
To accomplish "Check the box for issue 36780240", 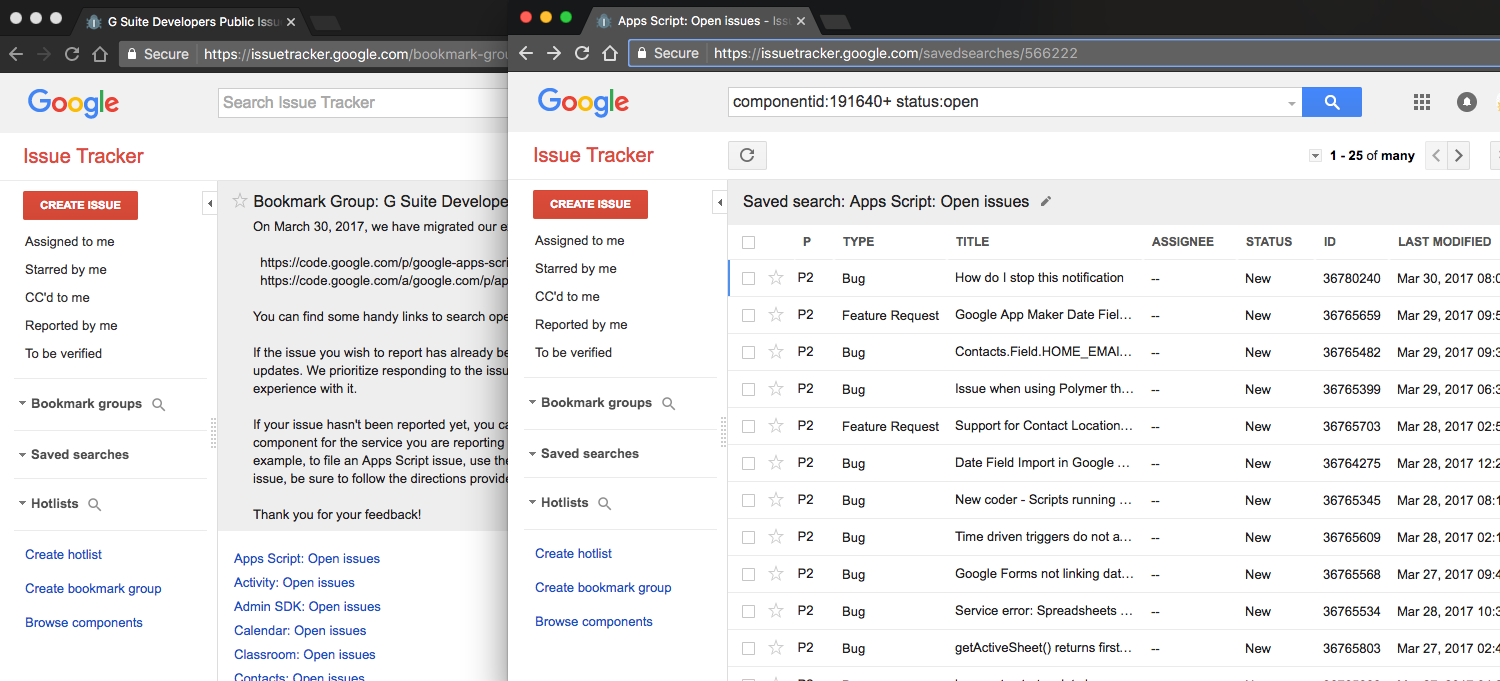I will tap(748, 278).
